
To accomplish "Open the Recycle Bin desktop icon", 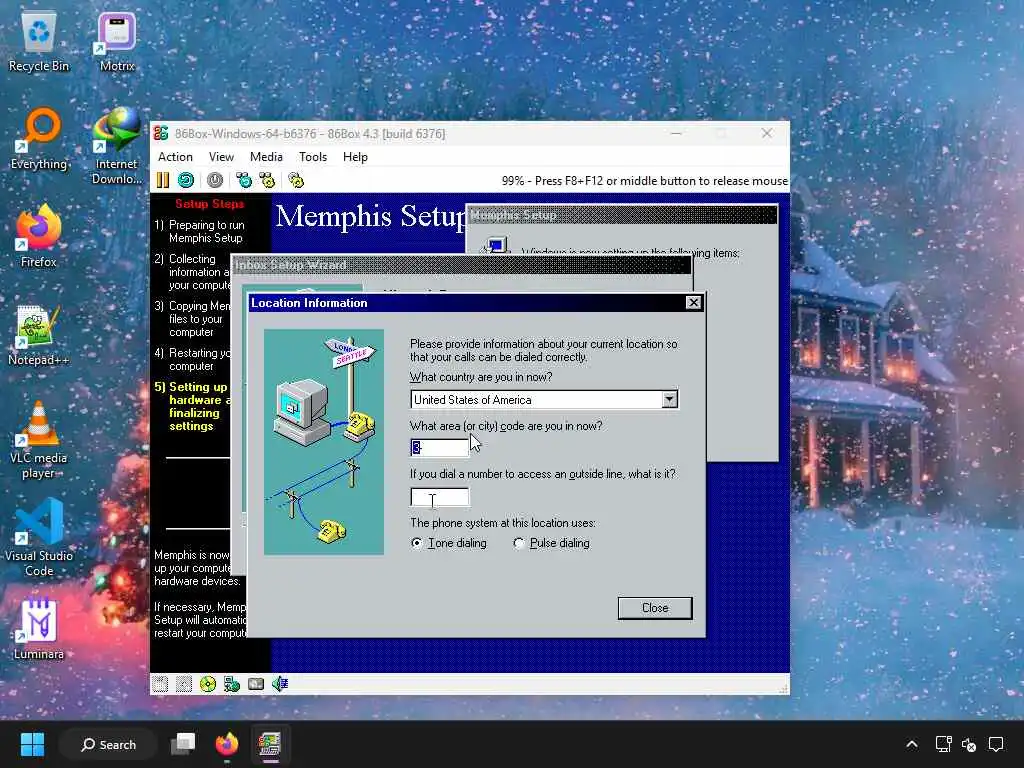I will [39, 42].
